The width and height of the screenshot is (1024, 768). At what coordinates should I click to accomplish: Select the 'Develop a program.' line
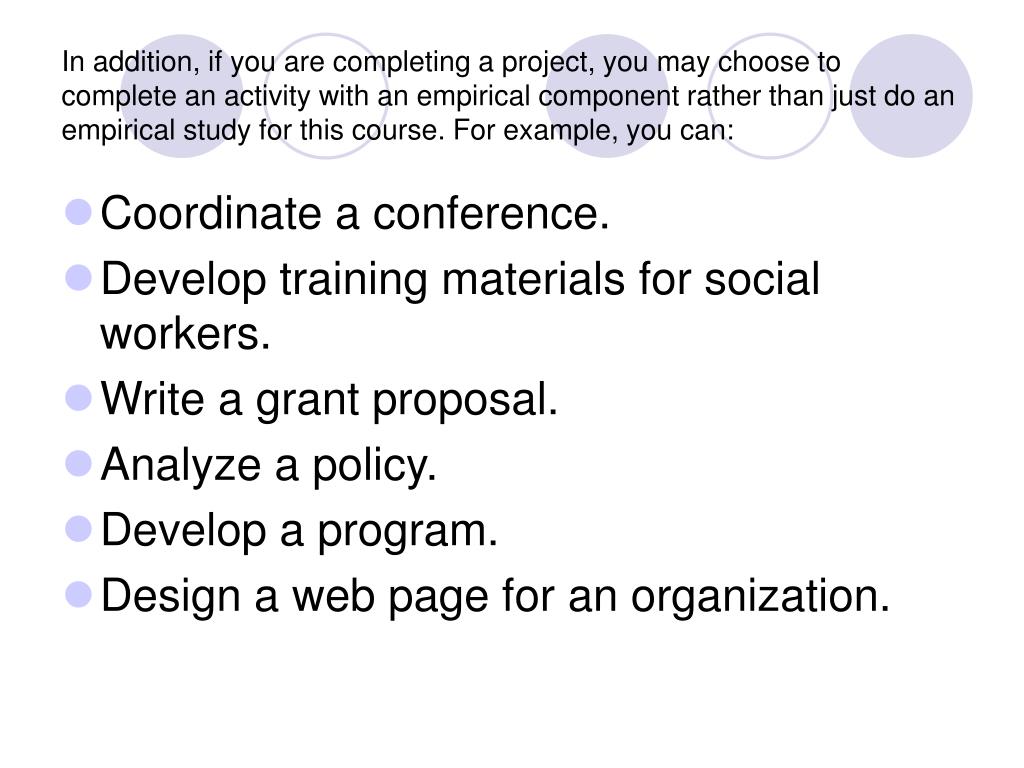(299, 532)
